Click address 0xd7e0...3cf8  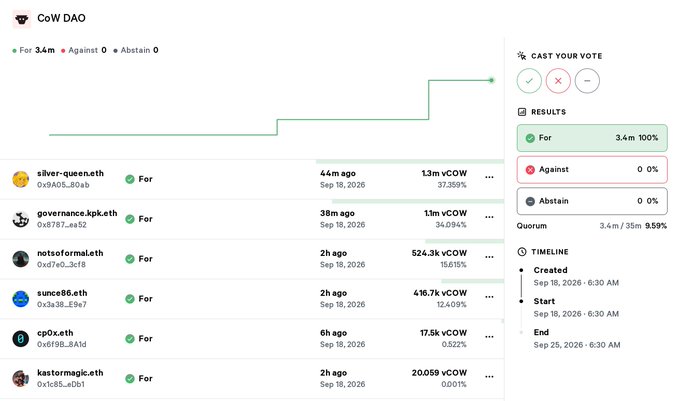pyautogui.click(x=62, y=265)
